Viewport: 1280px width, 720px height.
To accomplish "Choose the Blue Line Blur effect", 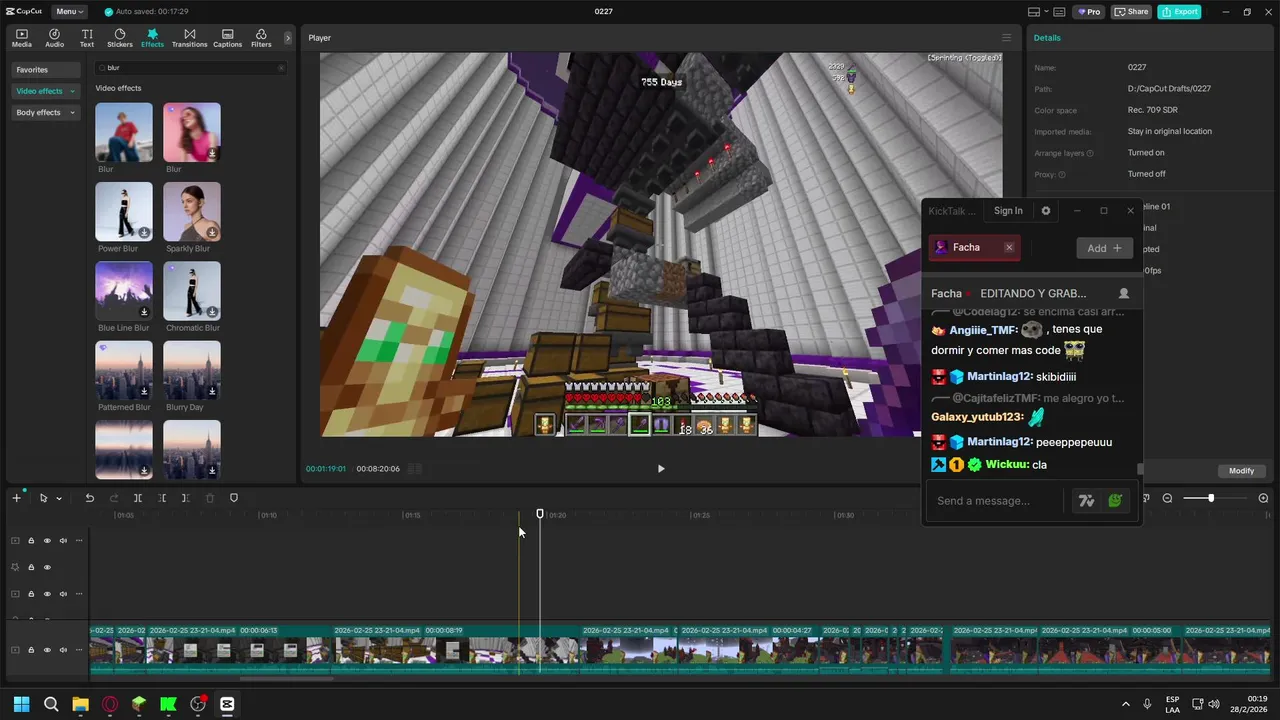I will coord(124,291).
